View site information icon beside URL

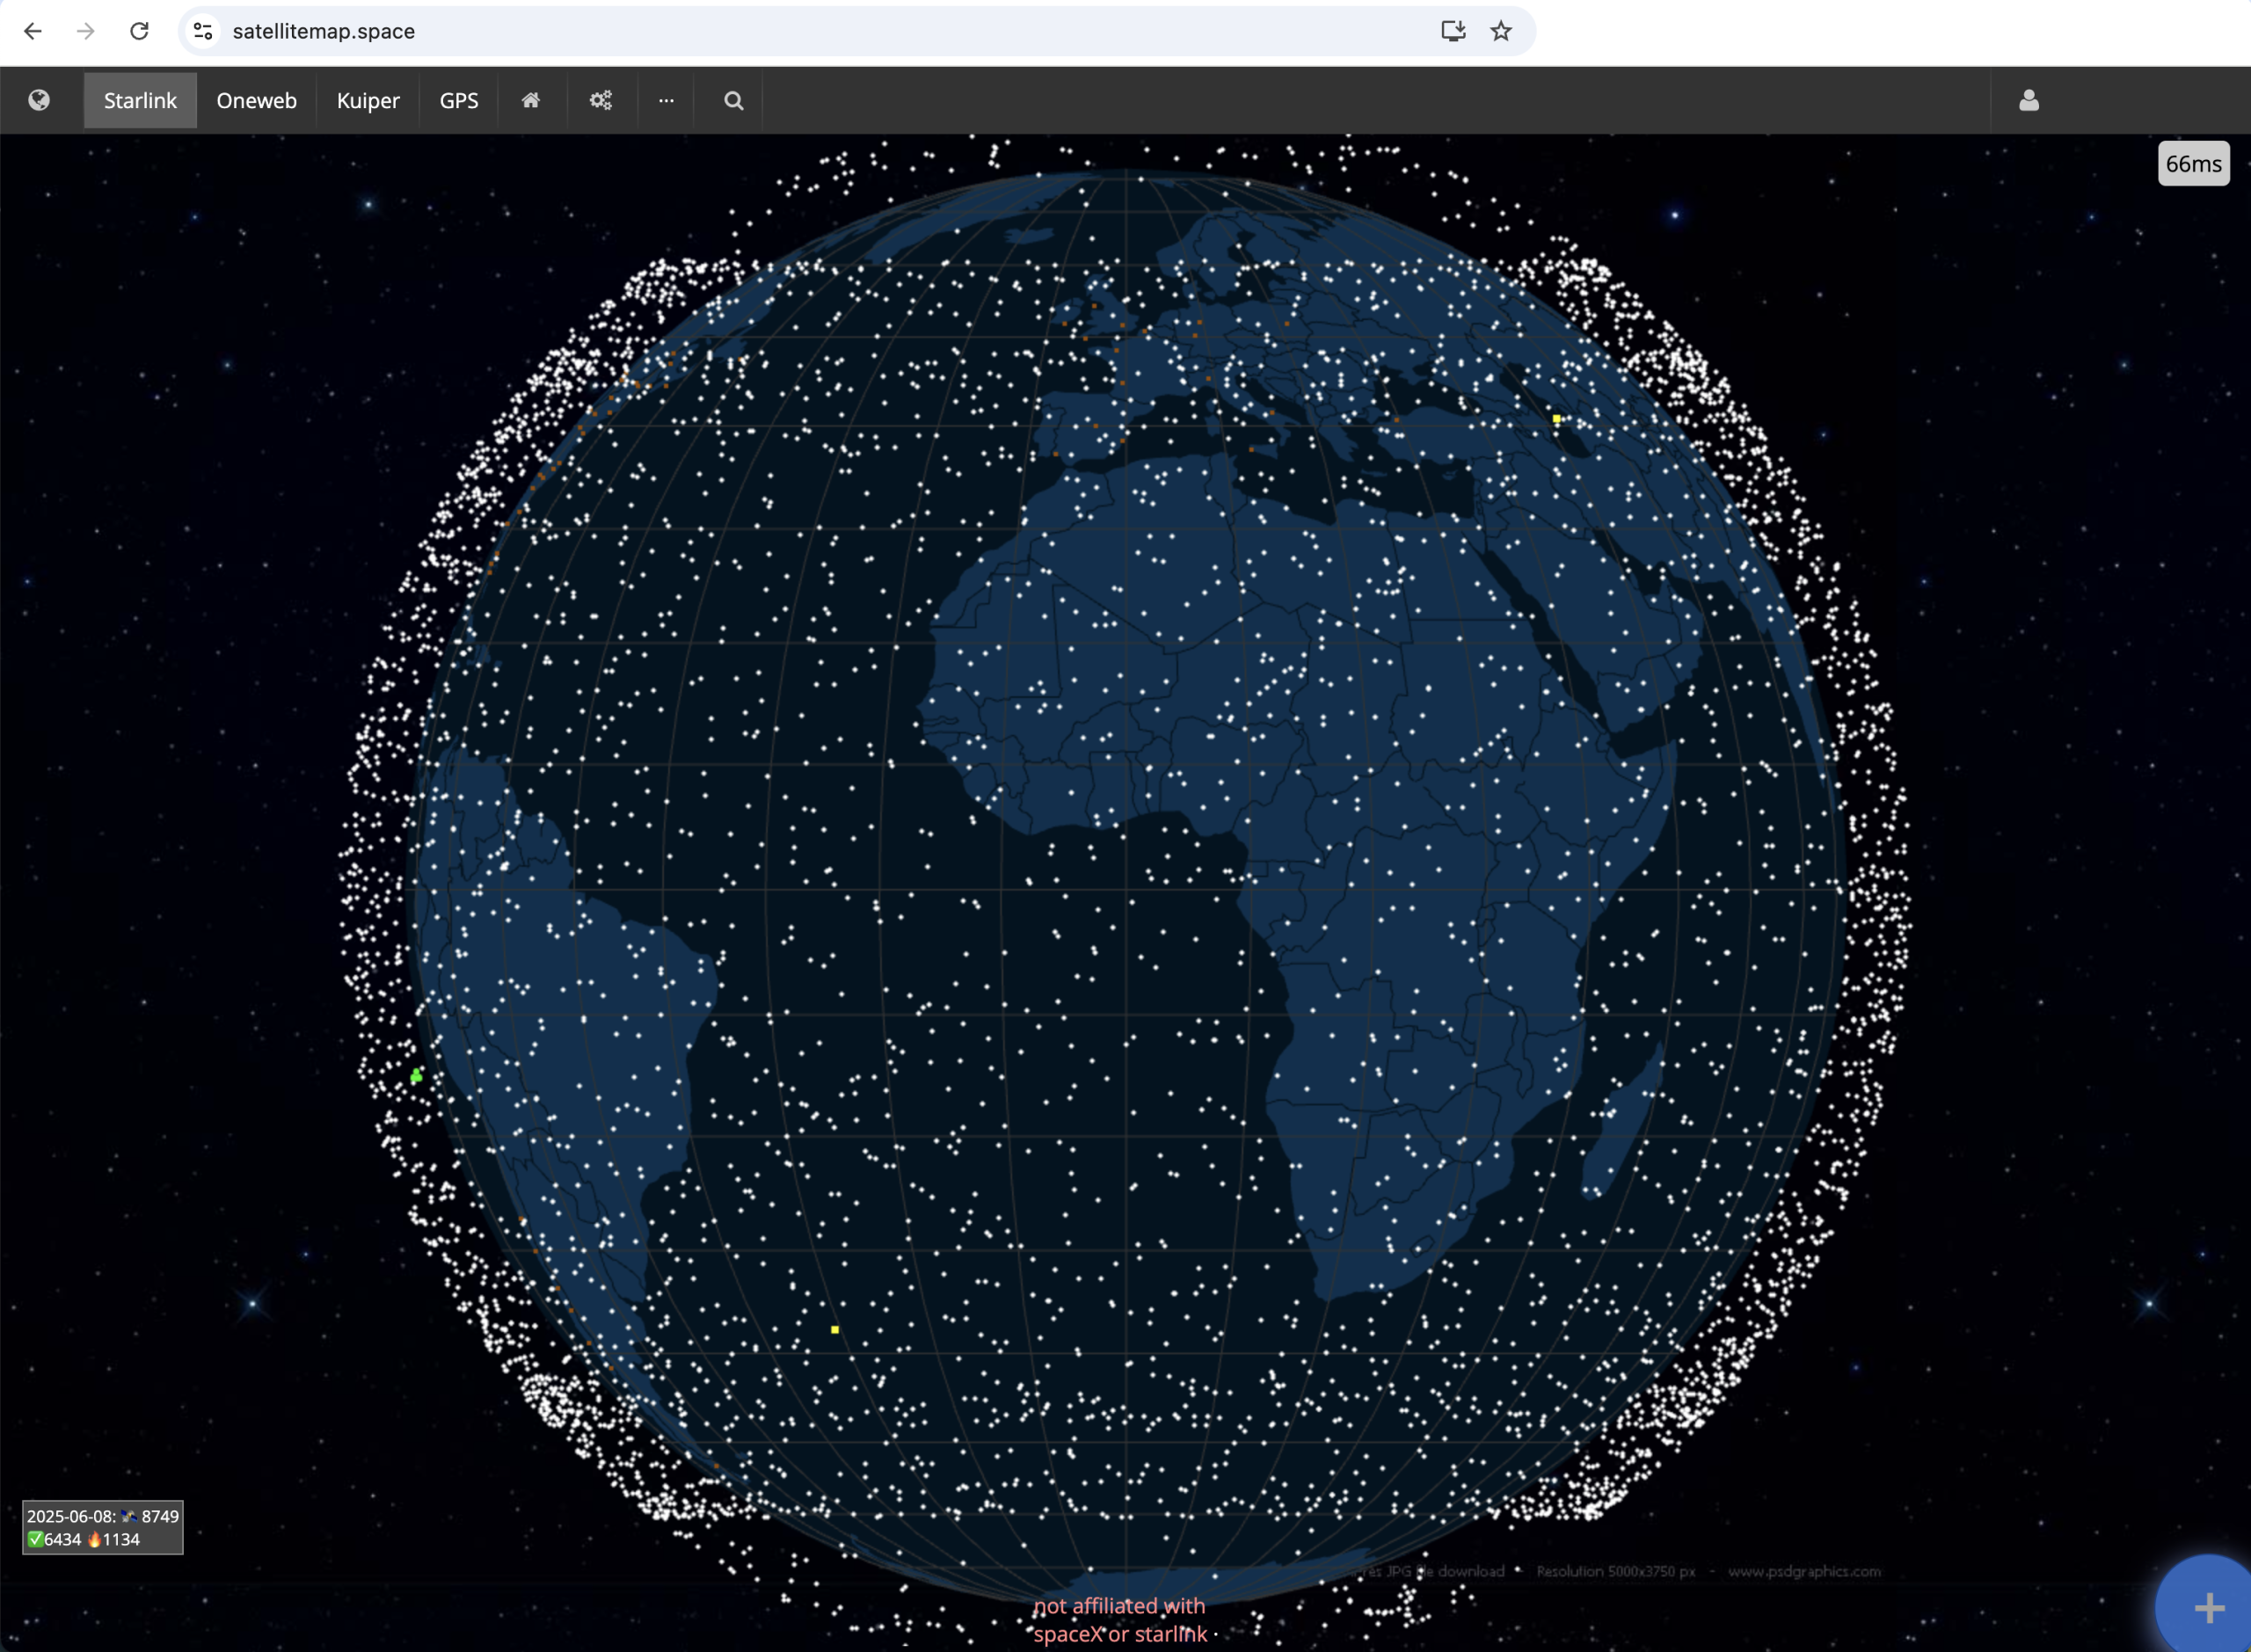203,31
